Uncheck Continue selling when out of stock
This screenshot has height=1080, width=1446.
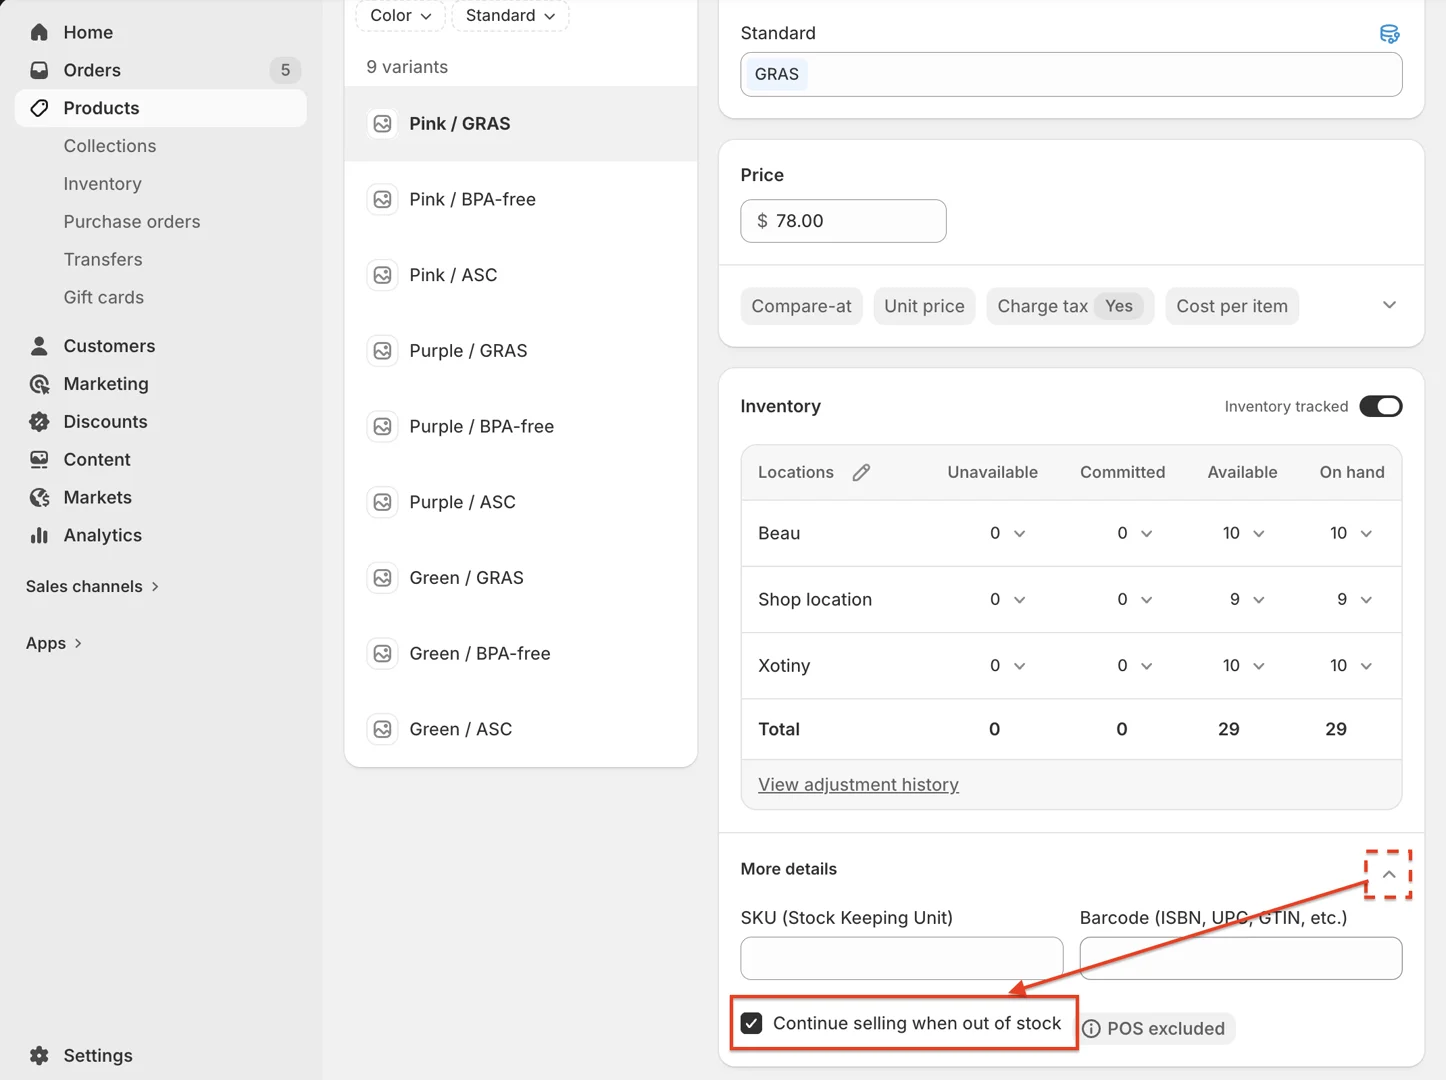(752, 1023)
